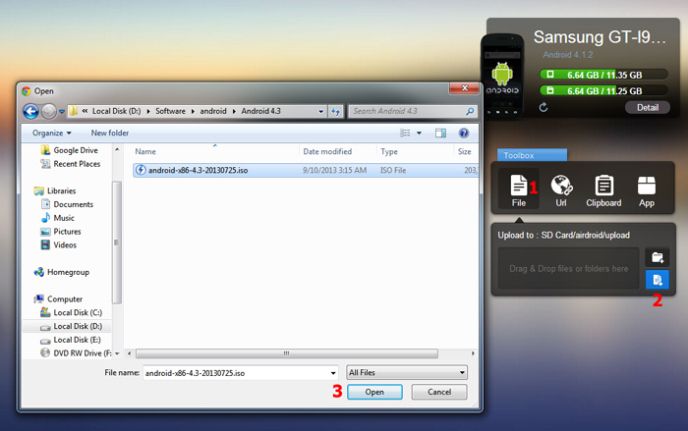
Task: Expand the File name history dropdown
Action: (x=333, y=372)
